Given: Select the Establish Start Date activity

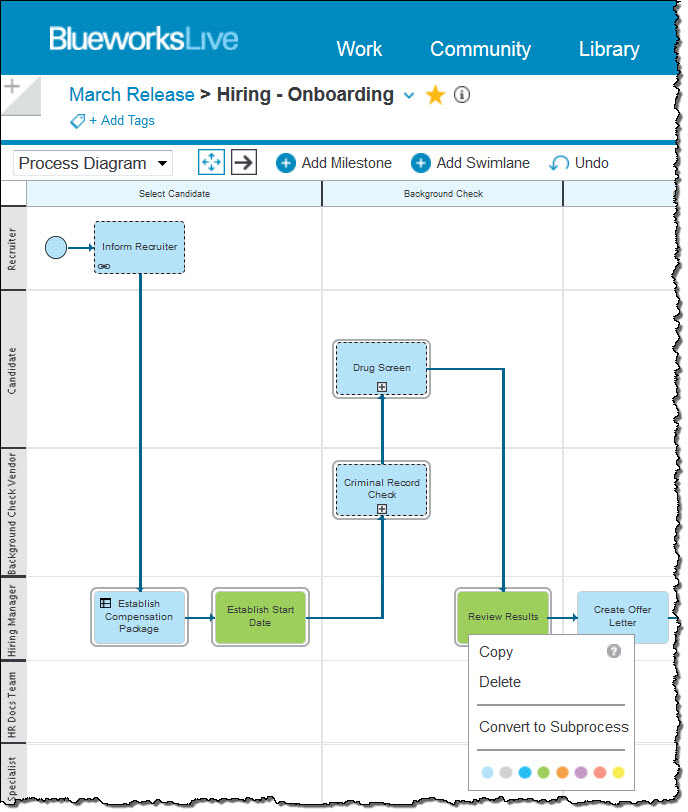Looking at the screenshot, I should pyautogui.click(x=260, y=616).
